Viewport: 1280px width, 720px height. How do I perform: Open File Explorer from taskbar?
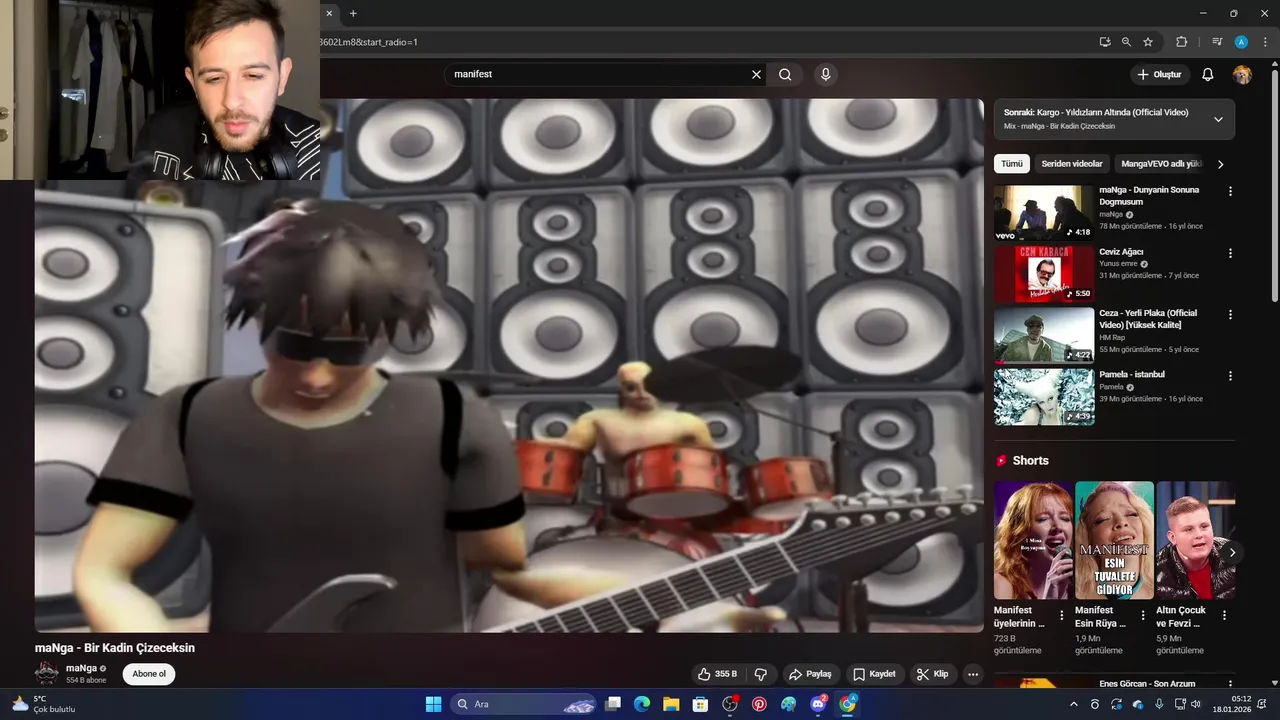coord(670,704)
